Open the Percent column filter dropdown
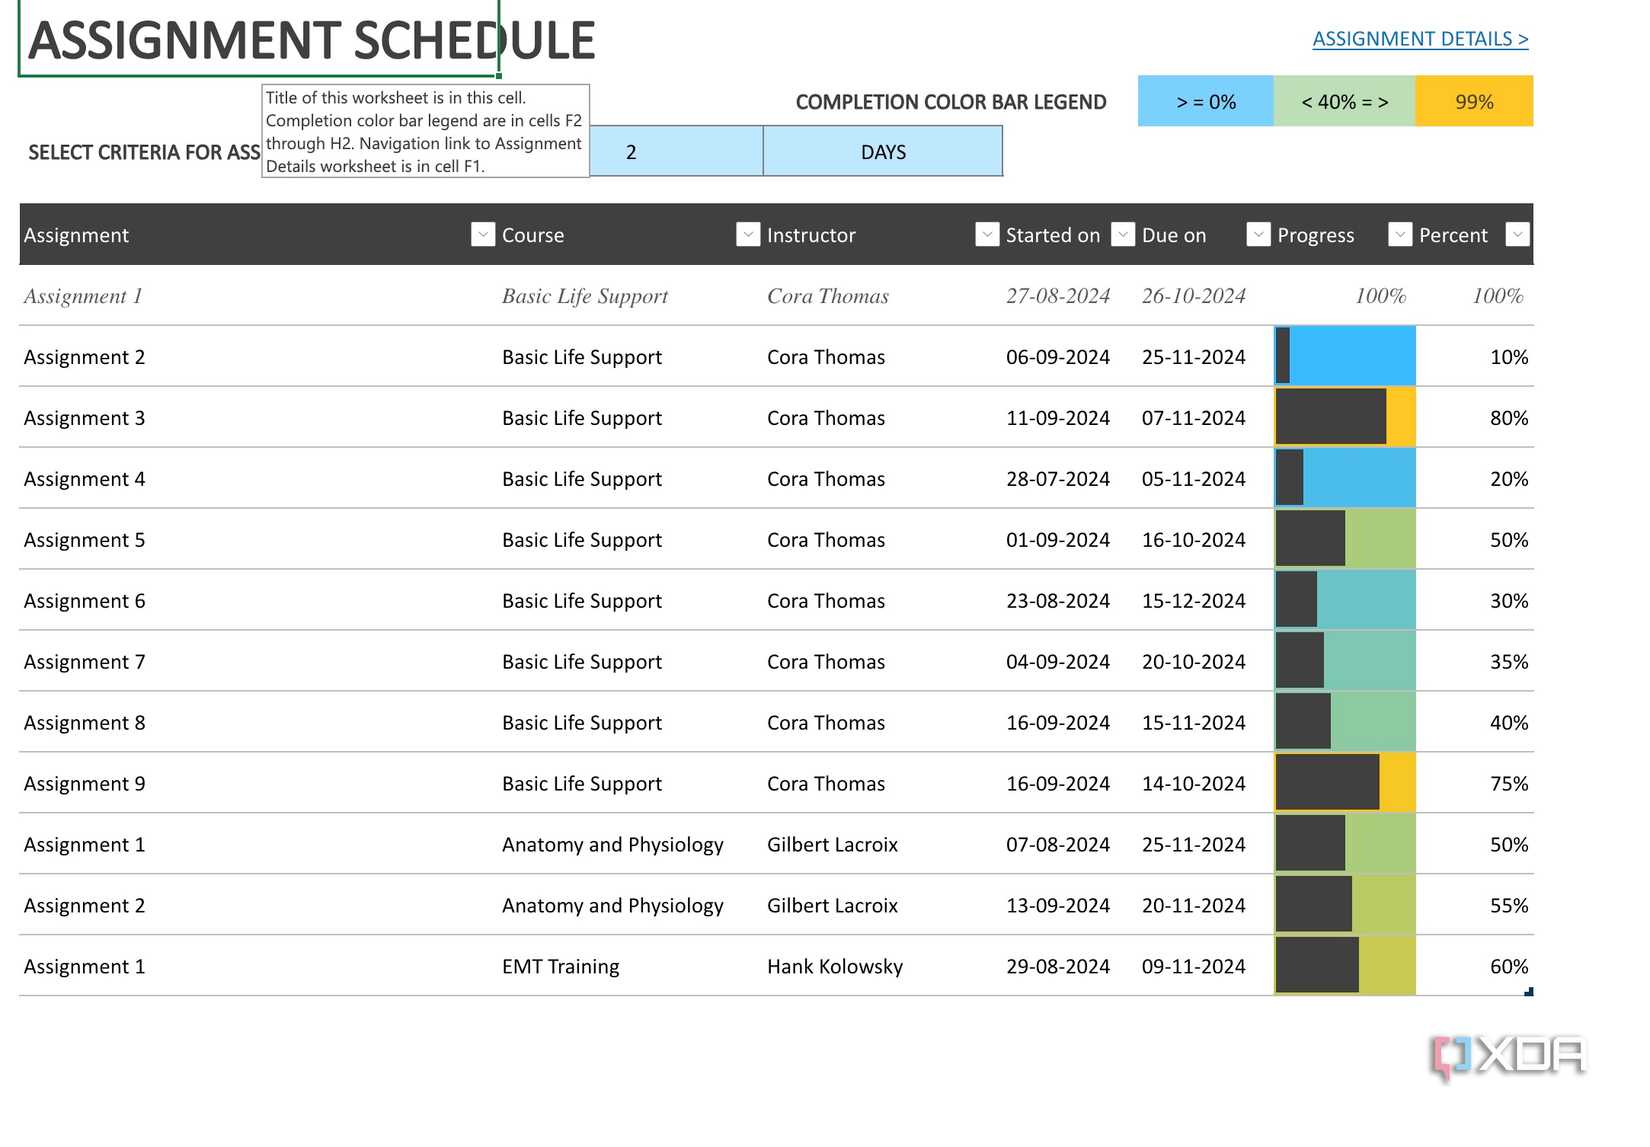The width and height of the screenshot is (1650, 1147). tap(1518, 234)
